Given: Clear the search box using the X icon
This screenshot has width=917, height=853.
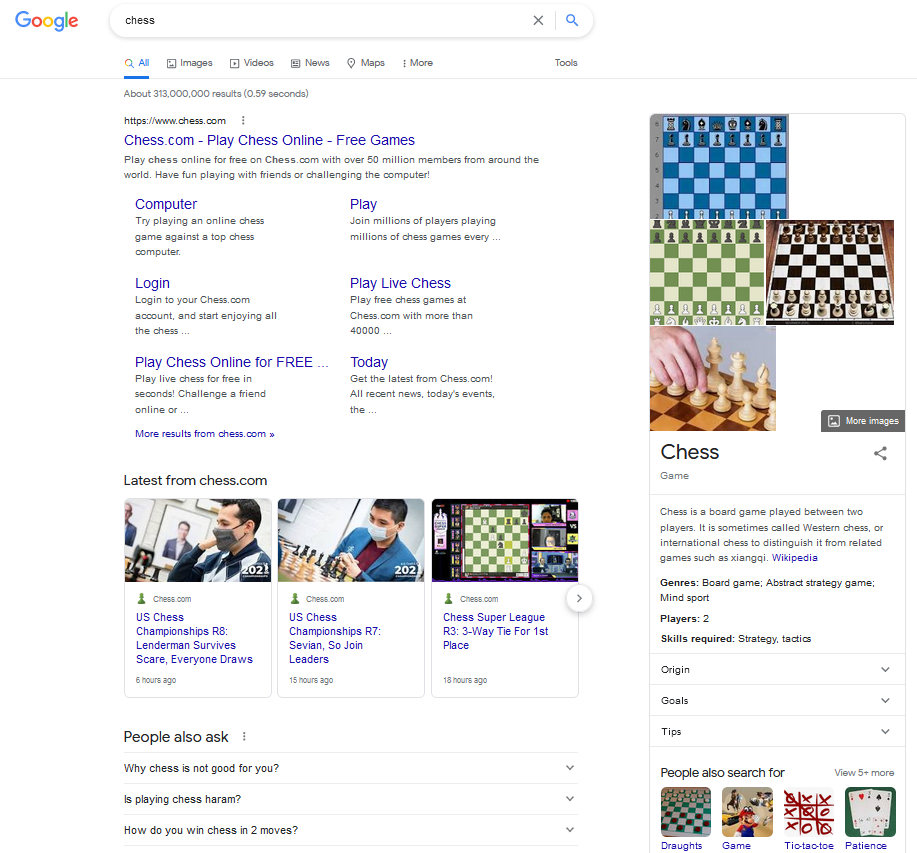Looking at the screenshot, I should pos(538,20).
